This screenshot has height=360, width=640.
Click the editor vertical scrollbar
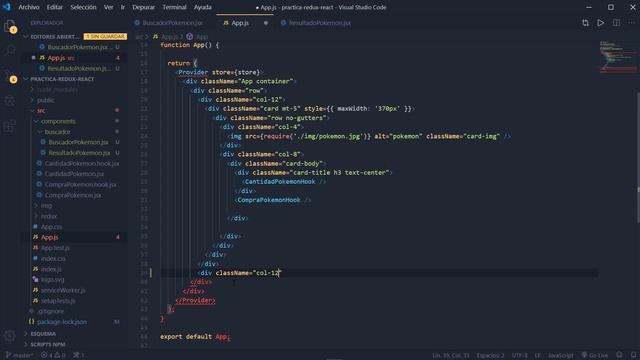(x=637, y=157)
